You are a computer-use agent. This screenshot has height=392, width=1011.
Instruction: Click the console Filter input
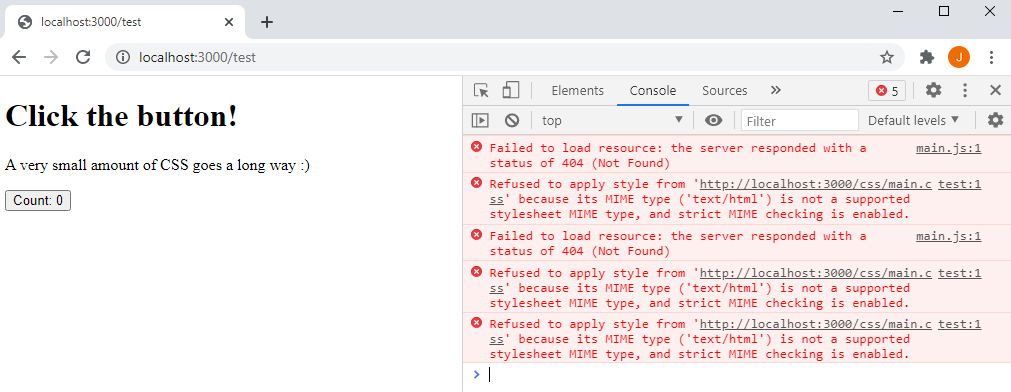800,121
